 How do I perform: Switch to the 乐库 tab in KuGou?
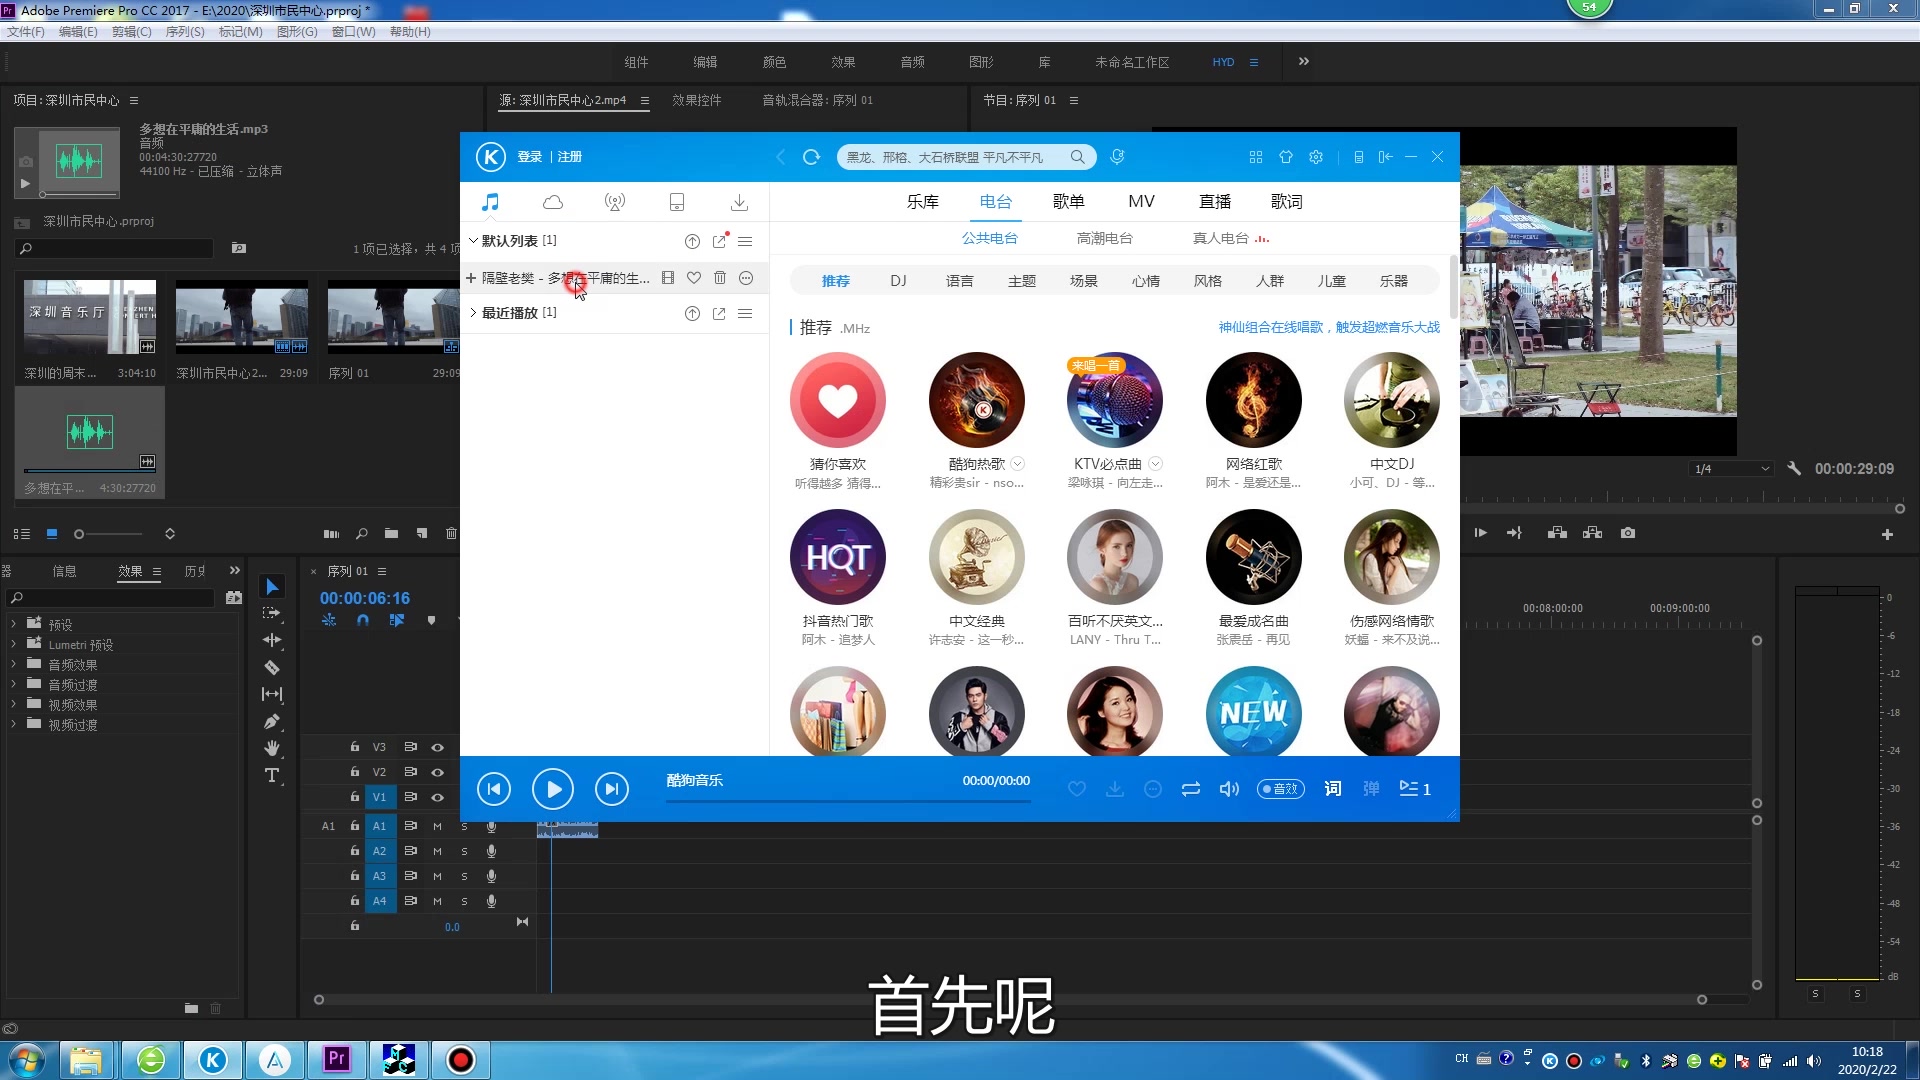(x=922, y=201)
